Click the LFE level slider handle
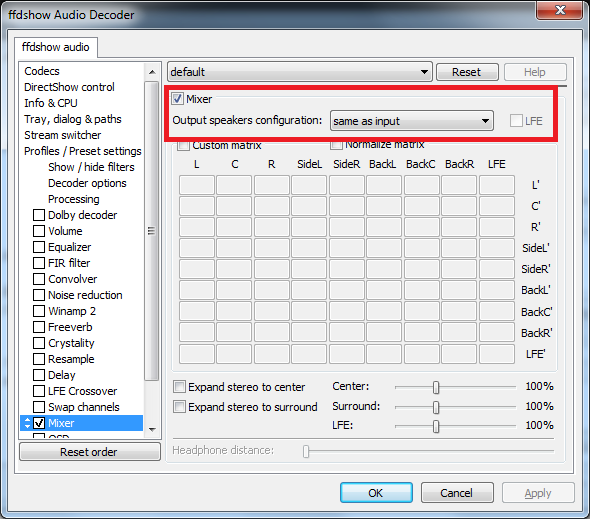The height and width of the screenshot is (519, 590). click(x=436, y=426)
